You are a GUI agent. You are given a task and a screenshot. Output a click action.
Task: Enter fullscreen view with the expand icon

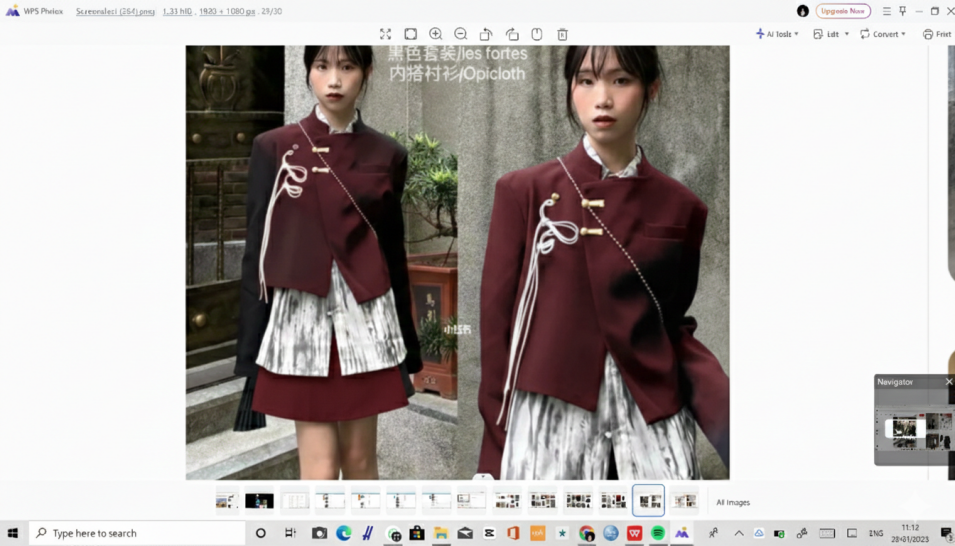point(385,34)
